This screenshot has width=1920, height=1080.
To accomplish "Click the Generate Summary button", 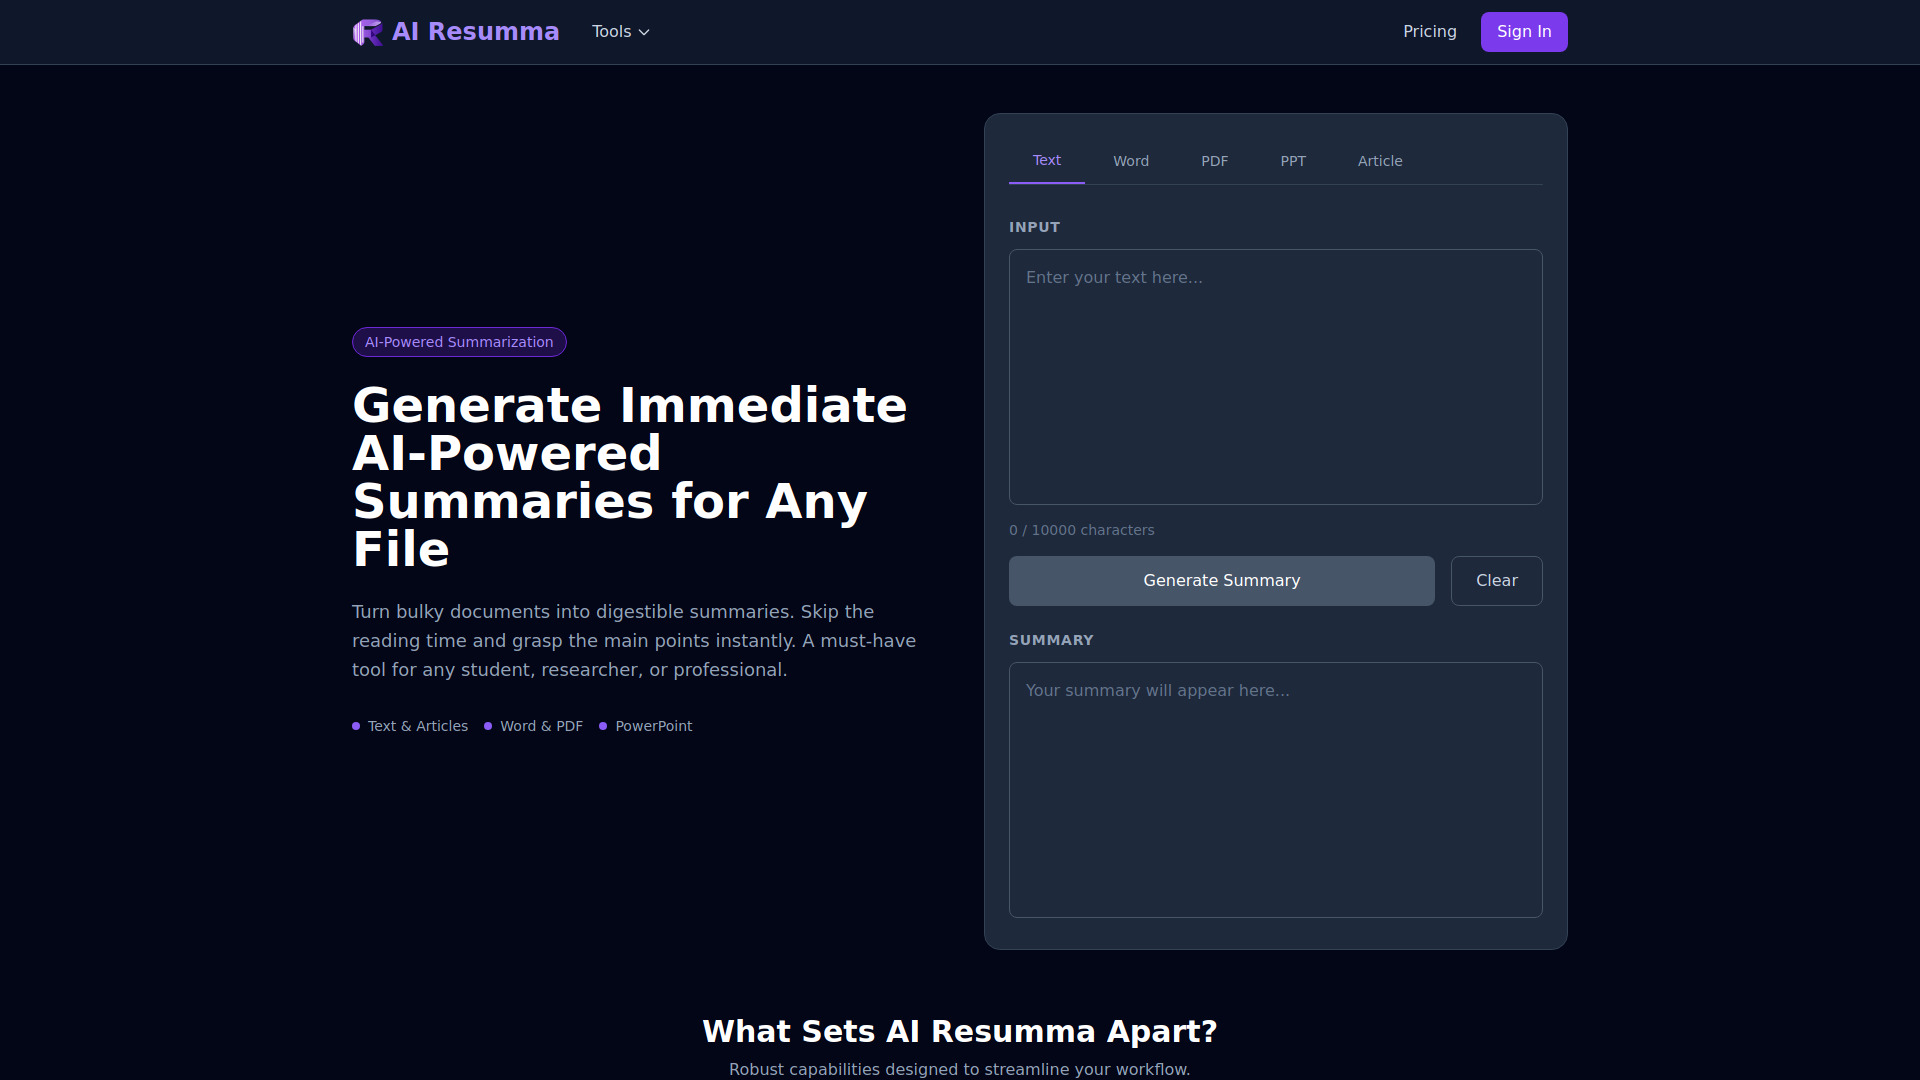I will point(1222,581).
